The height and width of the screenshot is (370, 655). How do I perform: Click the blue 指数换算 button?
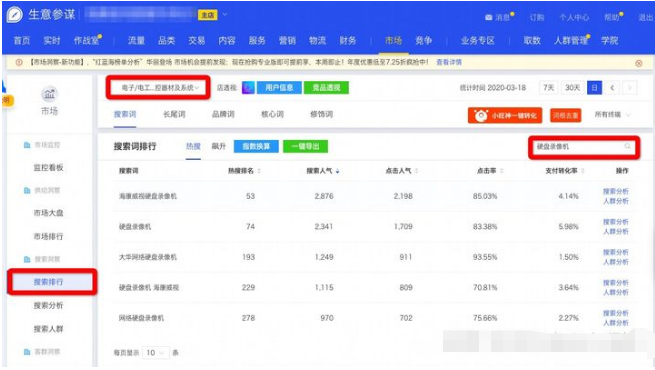tap(256, 146)
